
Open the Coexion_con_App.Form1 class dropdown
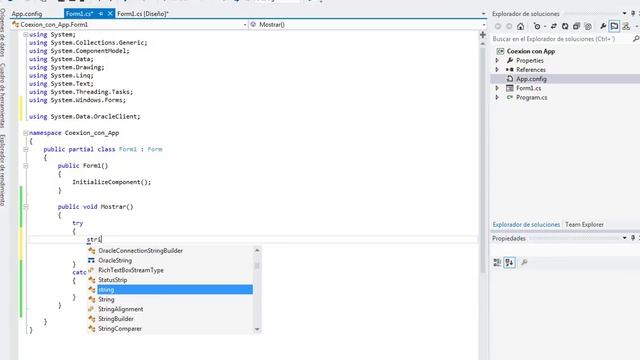(245, 24)
